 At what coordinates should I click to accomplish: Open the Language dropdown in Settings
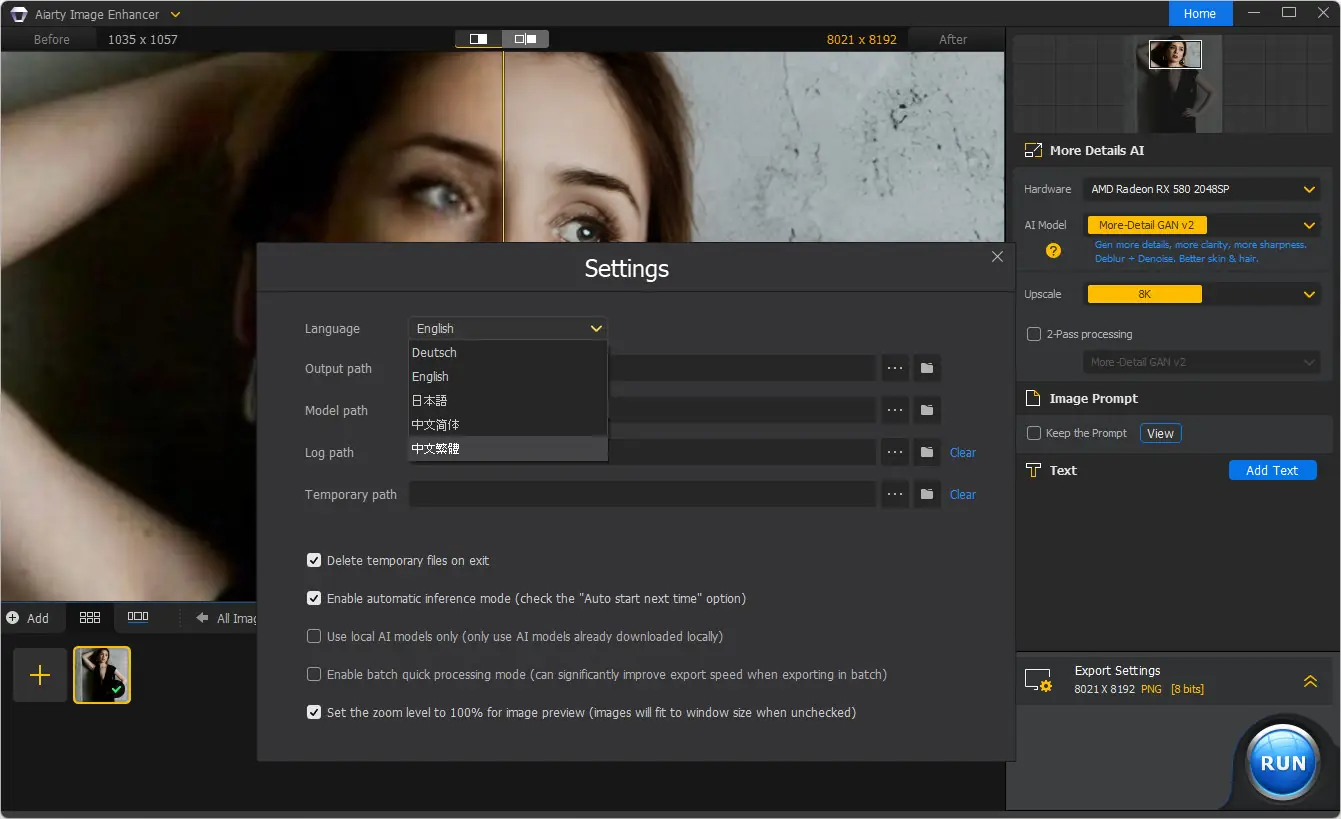click(x=507, y=328)
